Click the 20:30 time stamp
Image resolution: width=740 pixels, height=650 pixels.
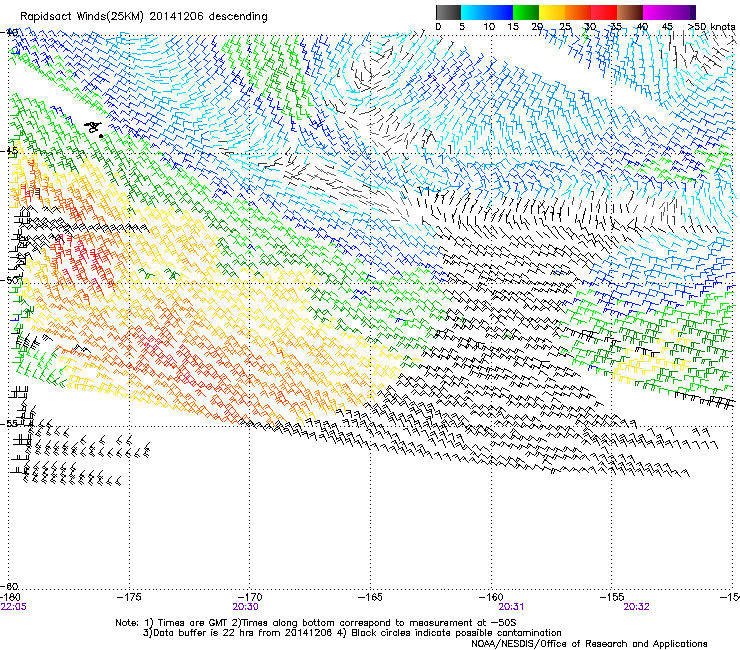[x=245, y=607]
